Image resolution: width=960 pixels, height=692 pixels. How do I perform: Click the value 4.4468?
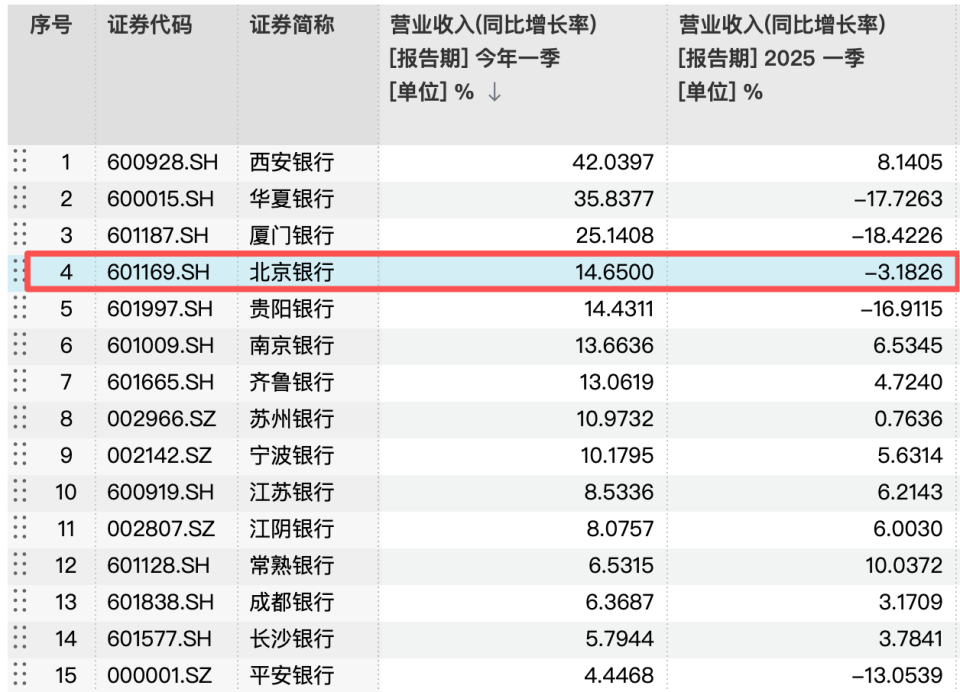(619, 675)
